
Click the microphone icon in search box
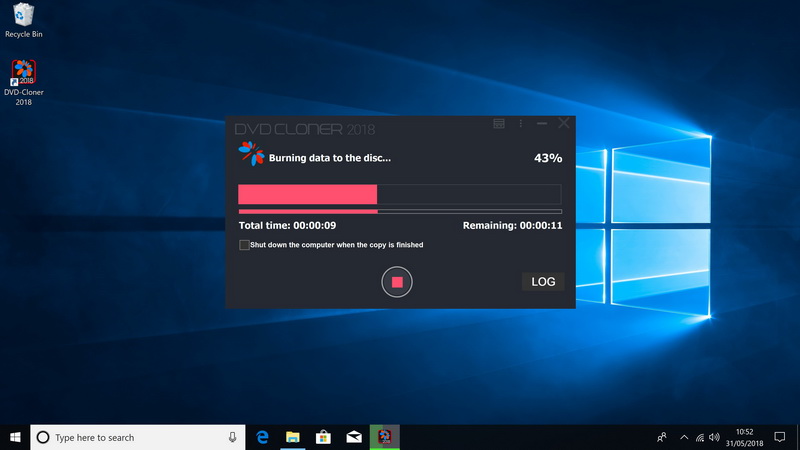pyautogui.click(x=232, y=437)
